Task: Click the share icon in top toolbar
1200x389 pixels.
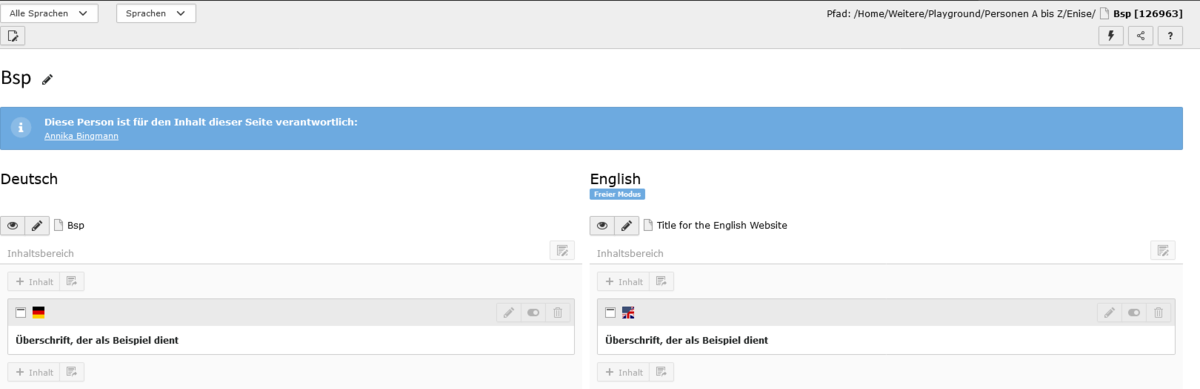Action: tap(1141, 36)
